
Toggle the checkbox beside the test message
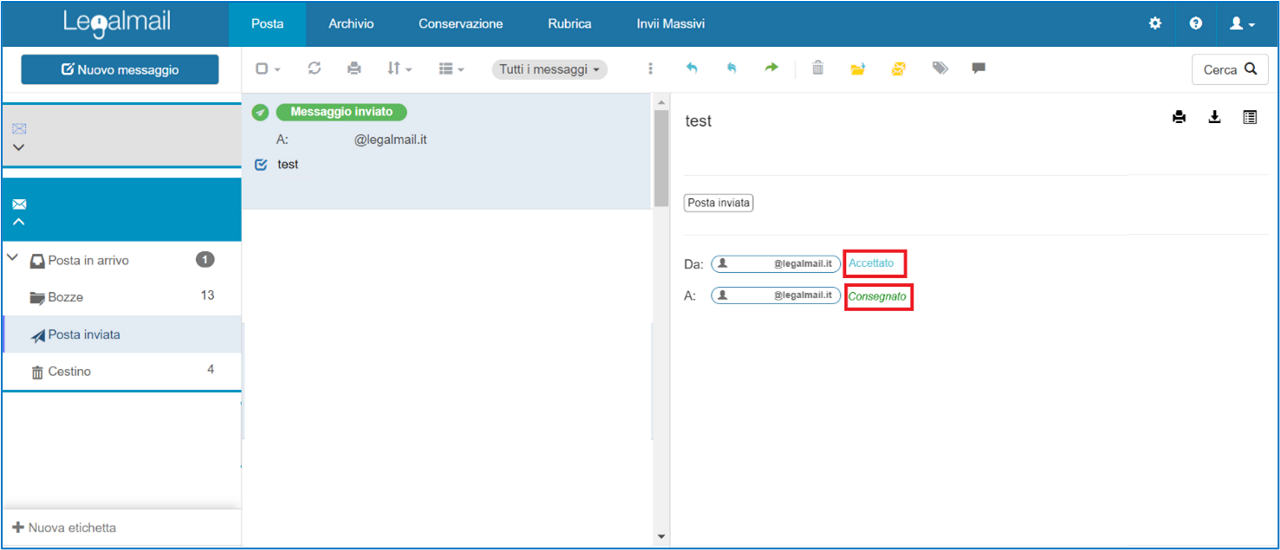[x=262, y=164]
